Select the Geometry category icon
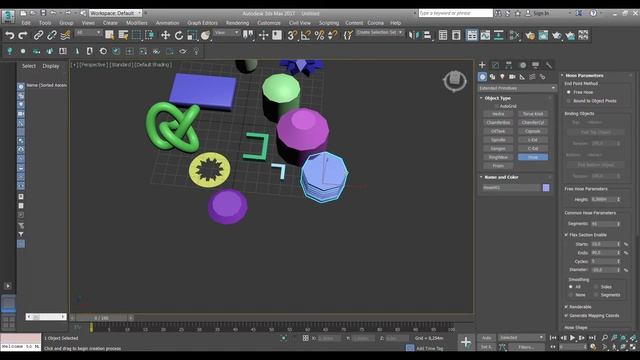 (482, 77)
